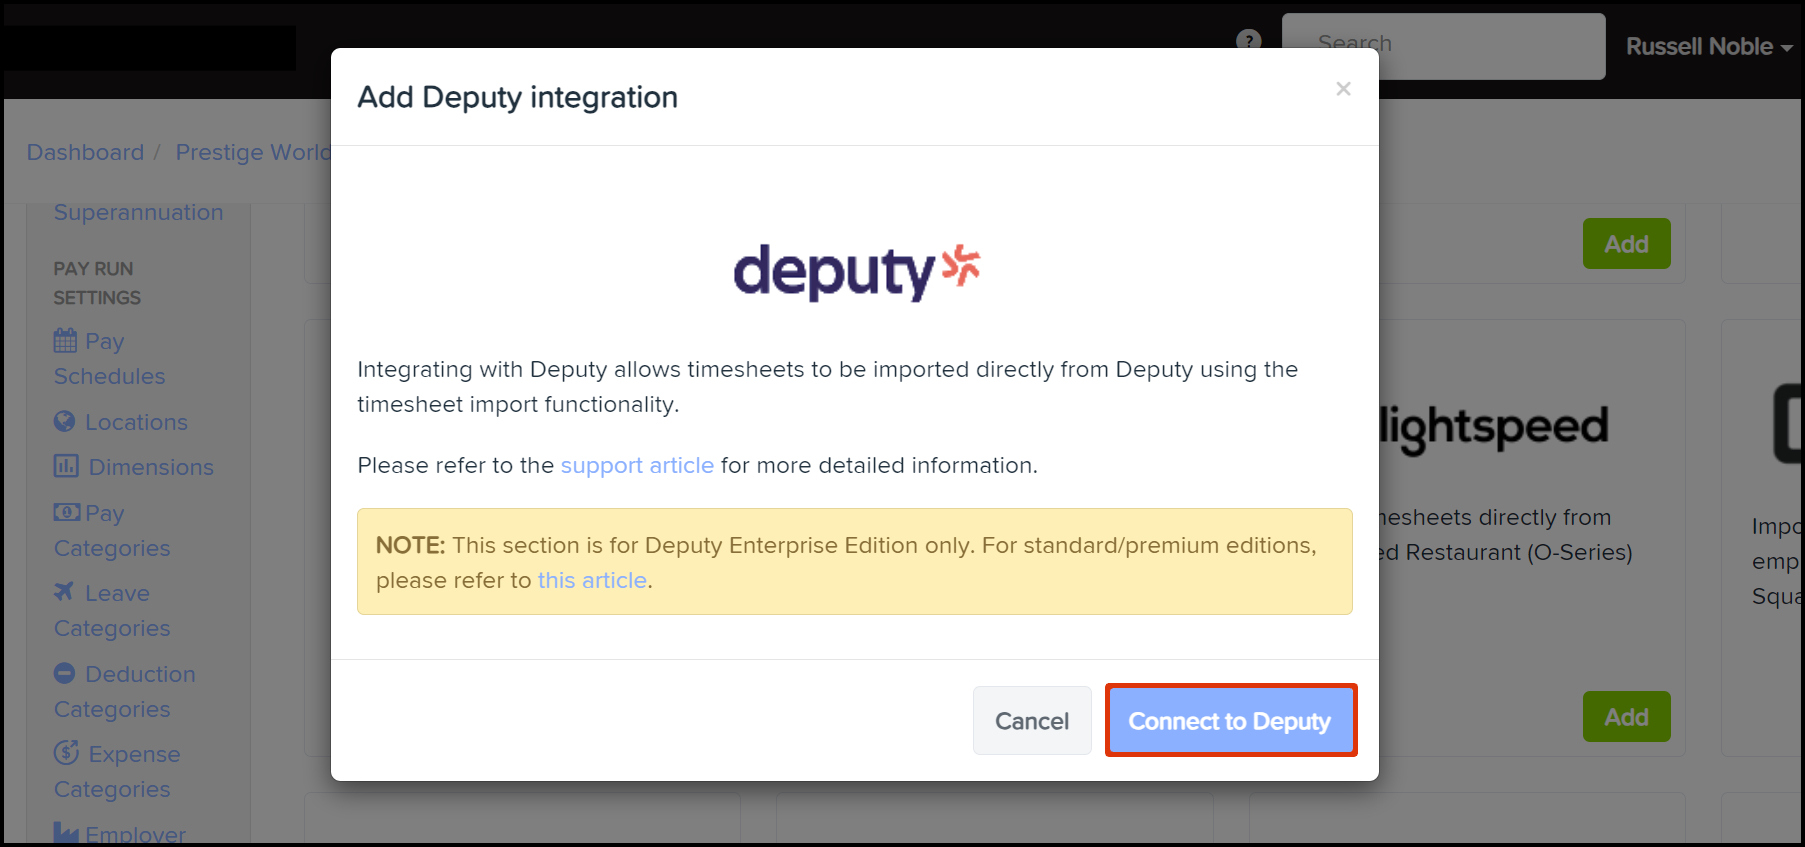1805x847 pixels.
Task: Click the Search input field
Action: point(1443,45)
